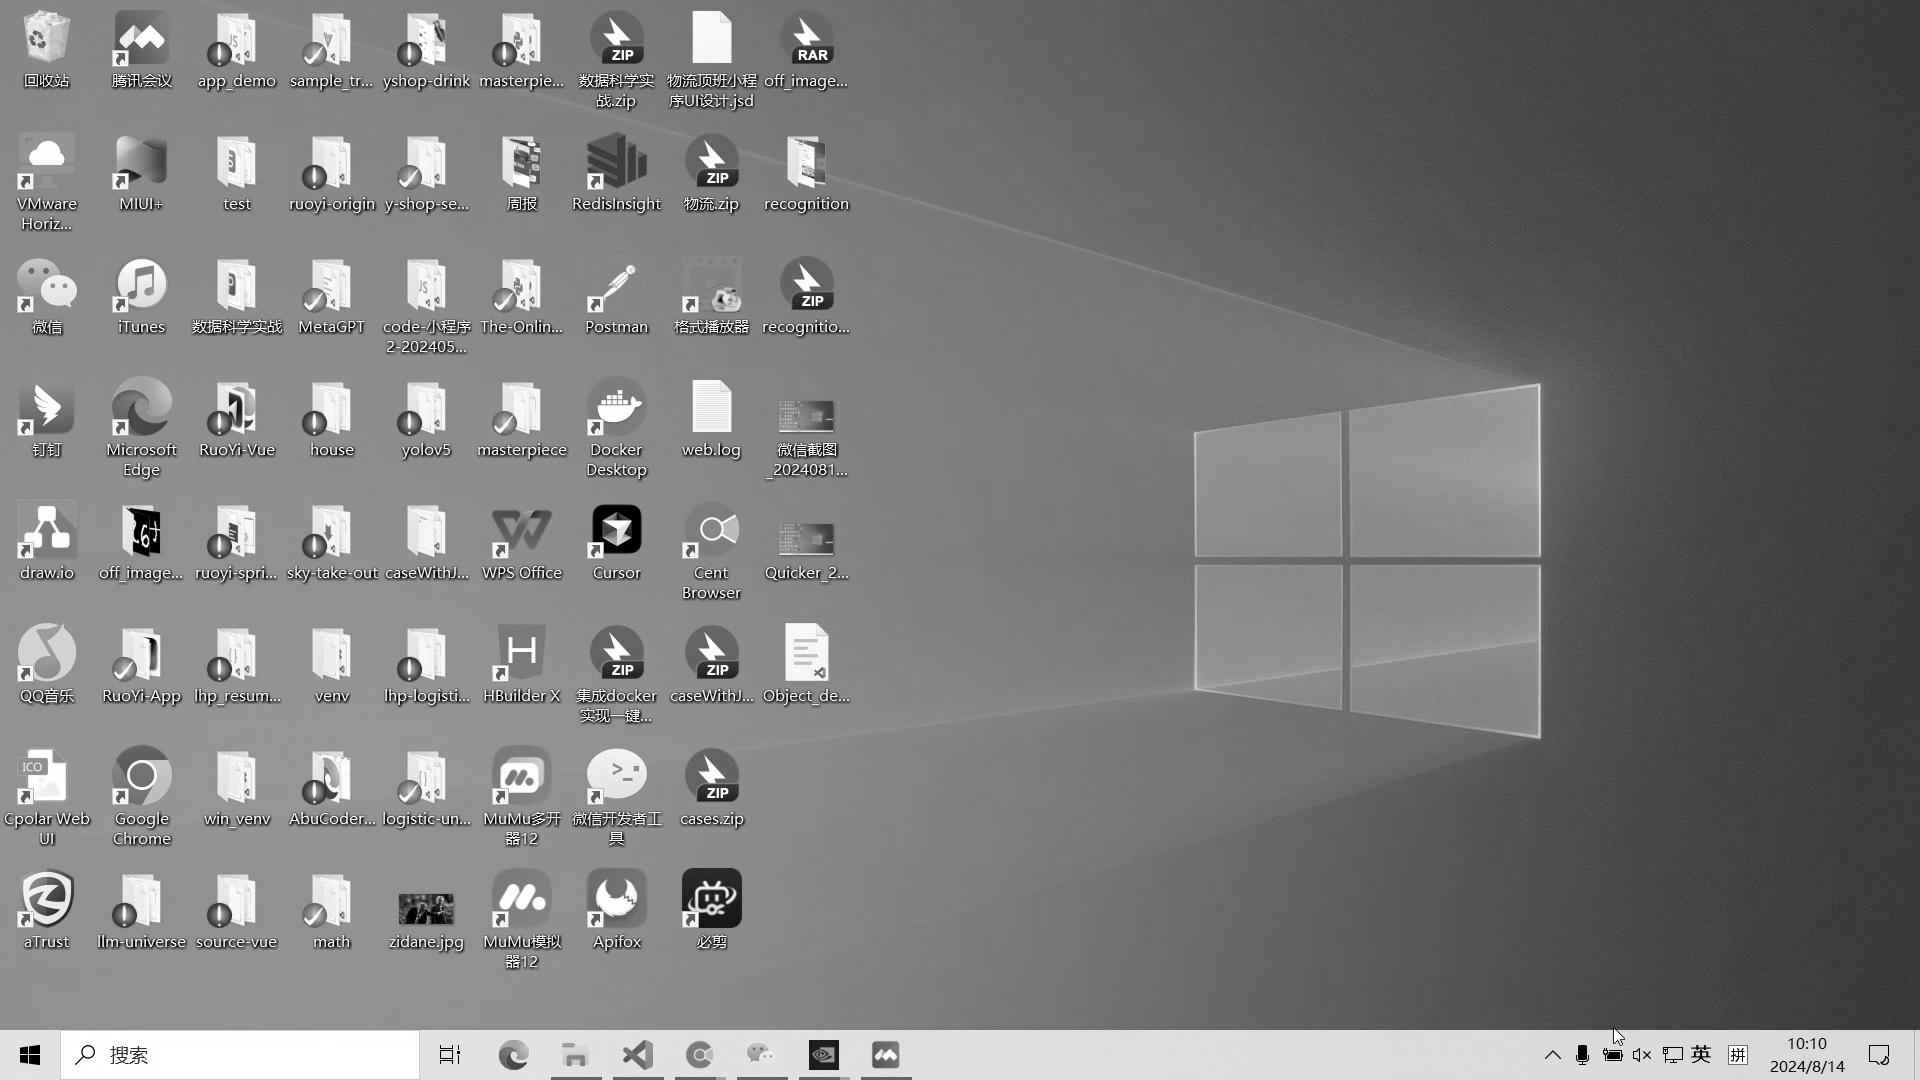Select the 物流顶班小程序UI设计.jsd file
Viewport: 1920px width, 1080px height.
pyautogui.click(x=711, y=60)
